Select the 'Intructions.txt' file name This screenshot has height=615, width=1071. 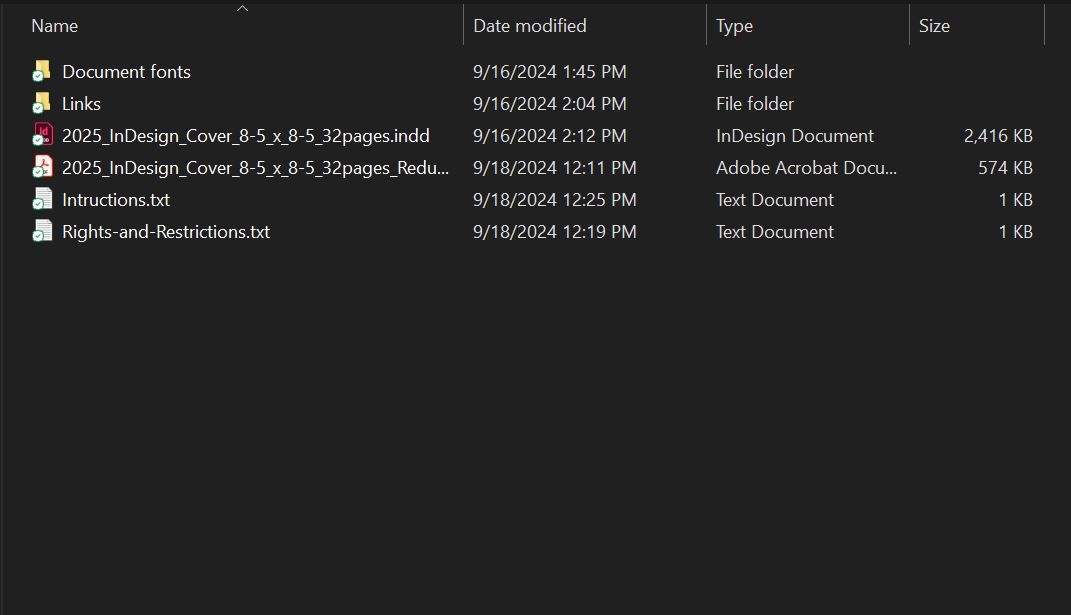tap(116, 200)
